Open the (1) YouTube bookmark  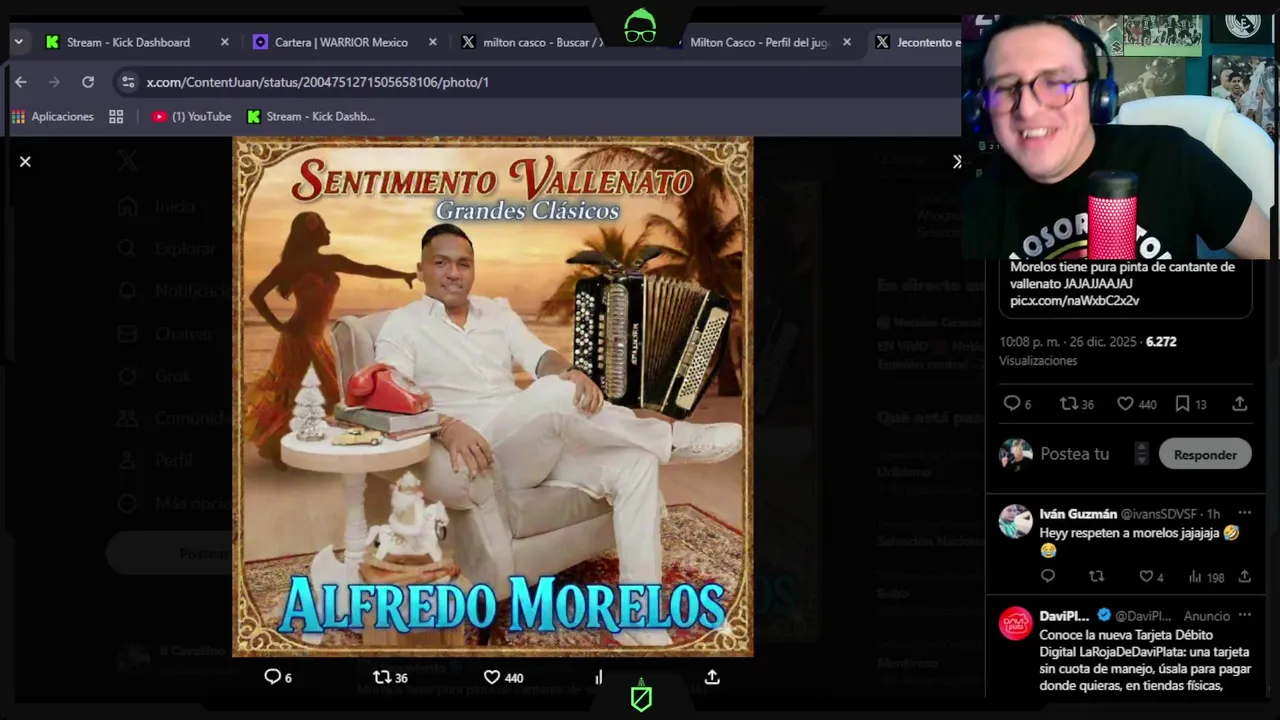point(191,116)
